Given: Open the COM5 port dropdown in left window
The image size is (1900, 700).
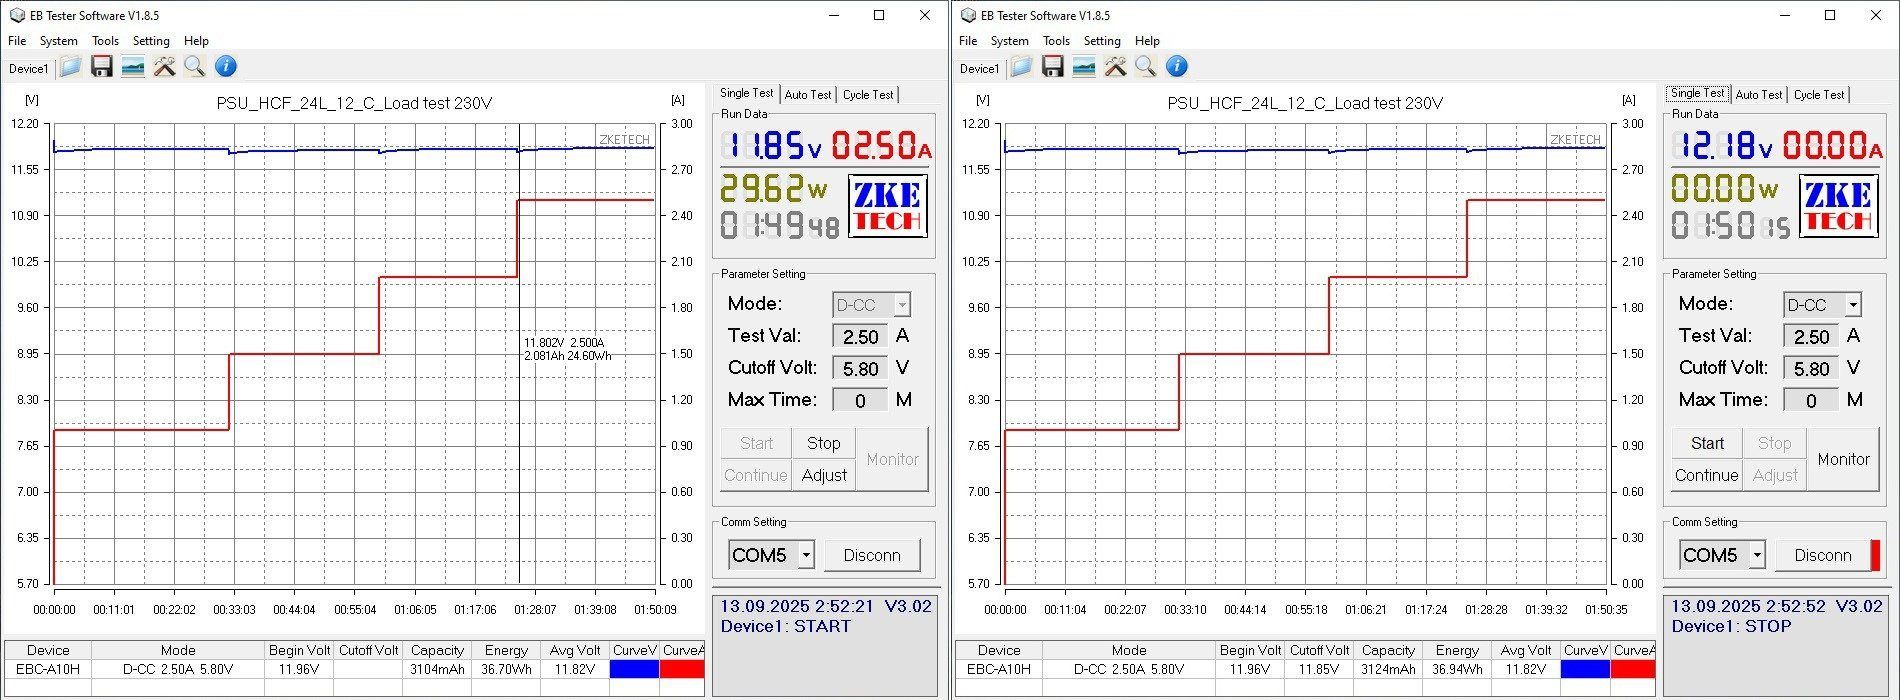Looking at the screenshot, I should [x=806, y=555].
